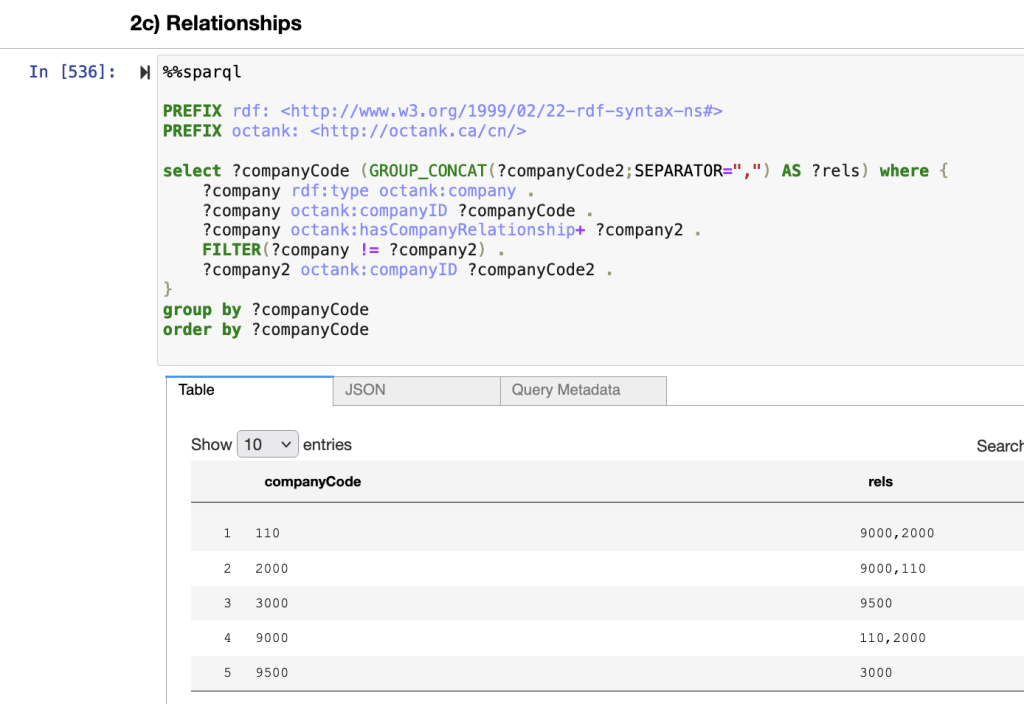Viewport: 1024px width, 704px height.
Task: Change entries count using the 10 selector
Action: point(268,444)
